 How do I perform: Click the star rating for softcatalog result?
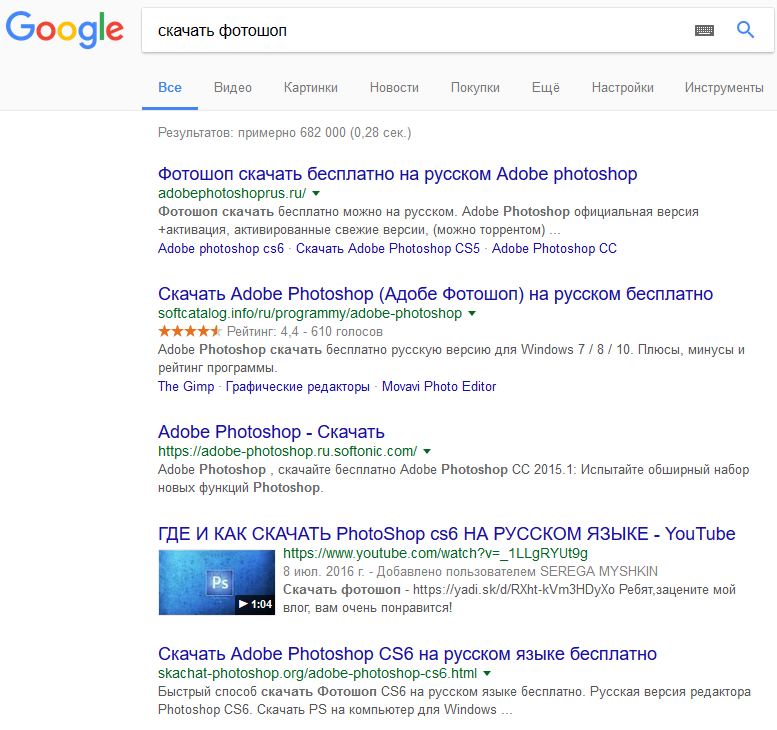(190, 331)
